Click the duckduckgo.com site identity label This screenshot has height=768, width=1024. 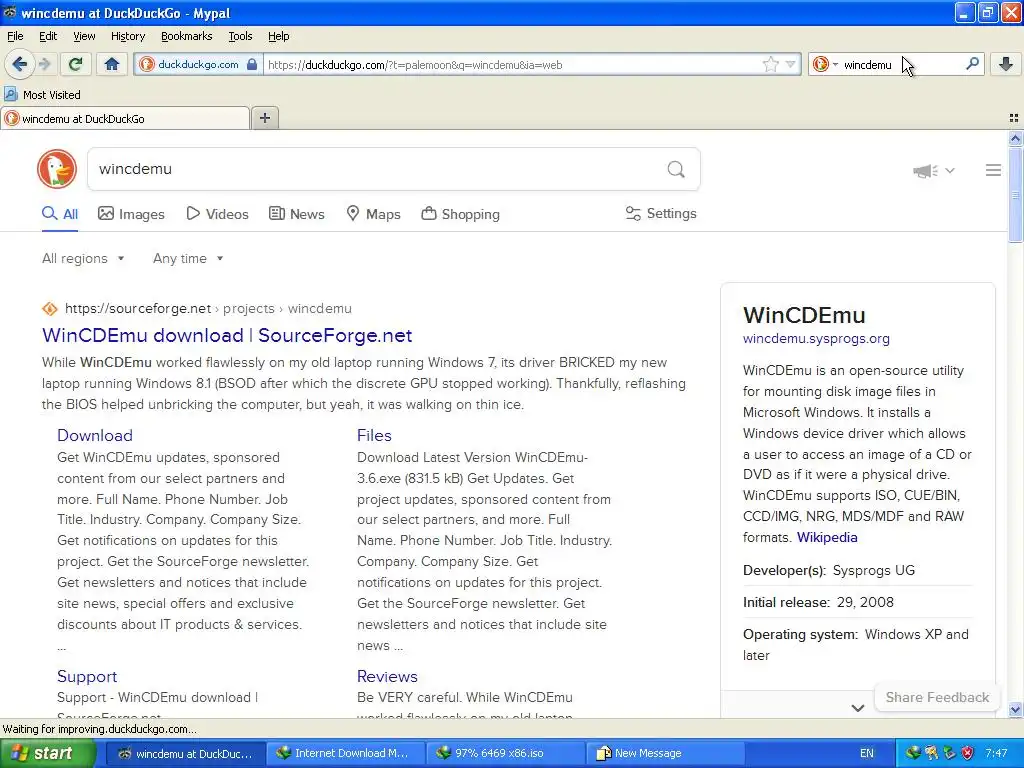[198, 65]
